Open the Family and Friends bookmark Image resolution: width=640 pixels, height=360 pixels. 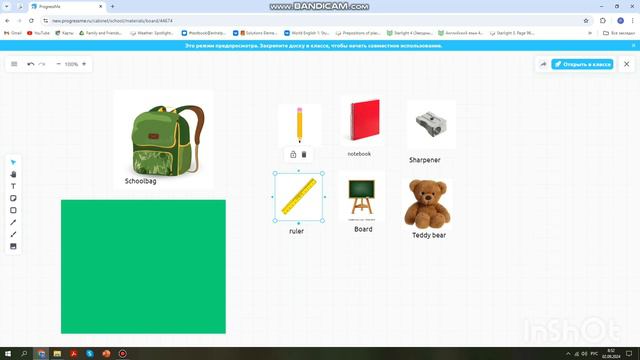pyautogui.click(x=100, y=33)
